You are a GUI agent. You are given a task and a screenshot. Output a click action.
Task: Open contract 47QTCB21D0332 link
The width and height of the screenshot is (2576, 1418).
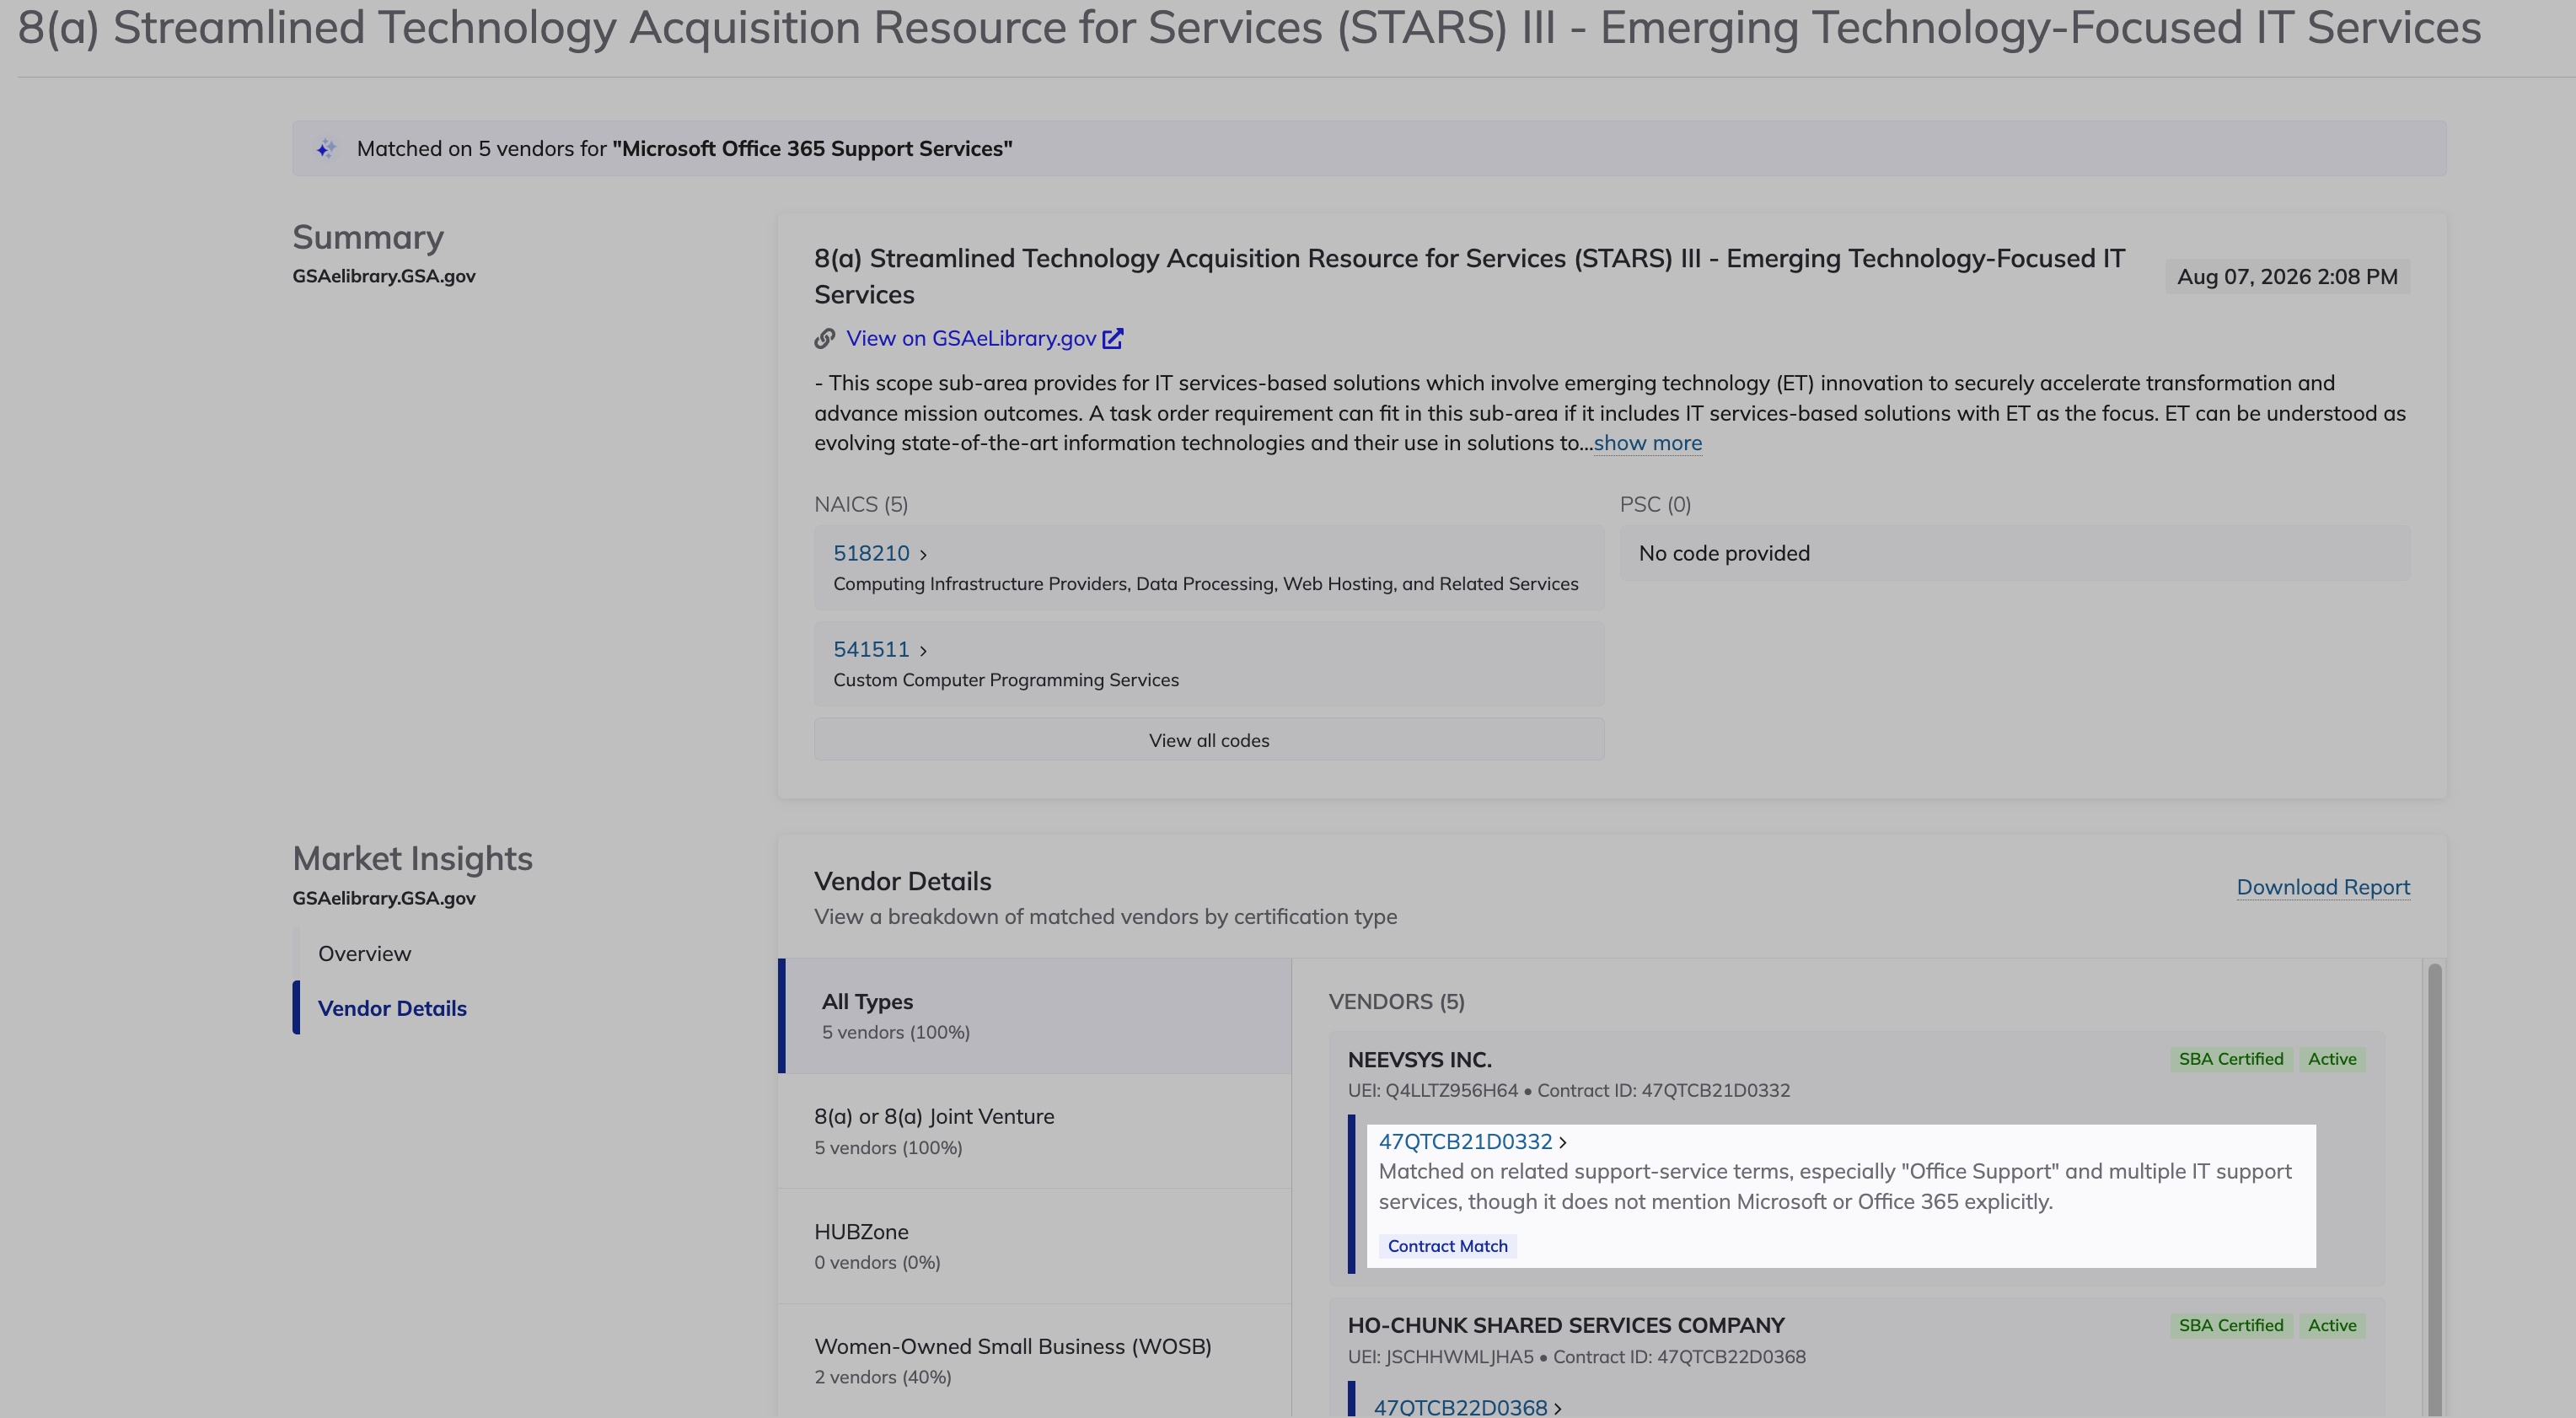coord(1465,1141)
